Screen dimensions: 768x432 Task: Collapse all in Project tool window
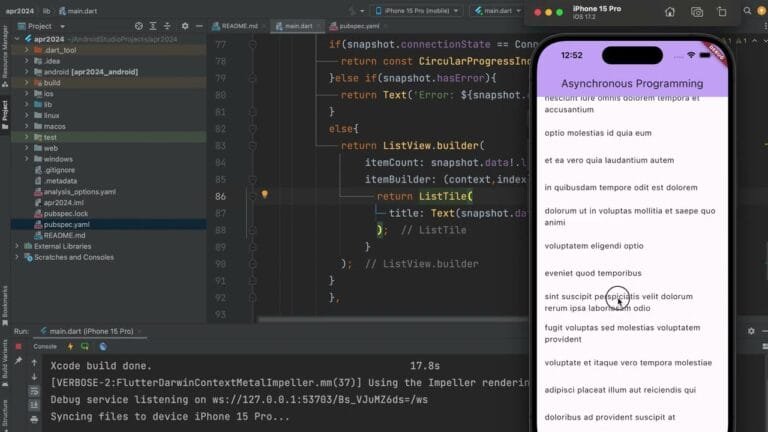coord(167,26)
